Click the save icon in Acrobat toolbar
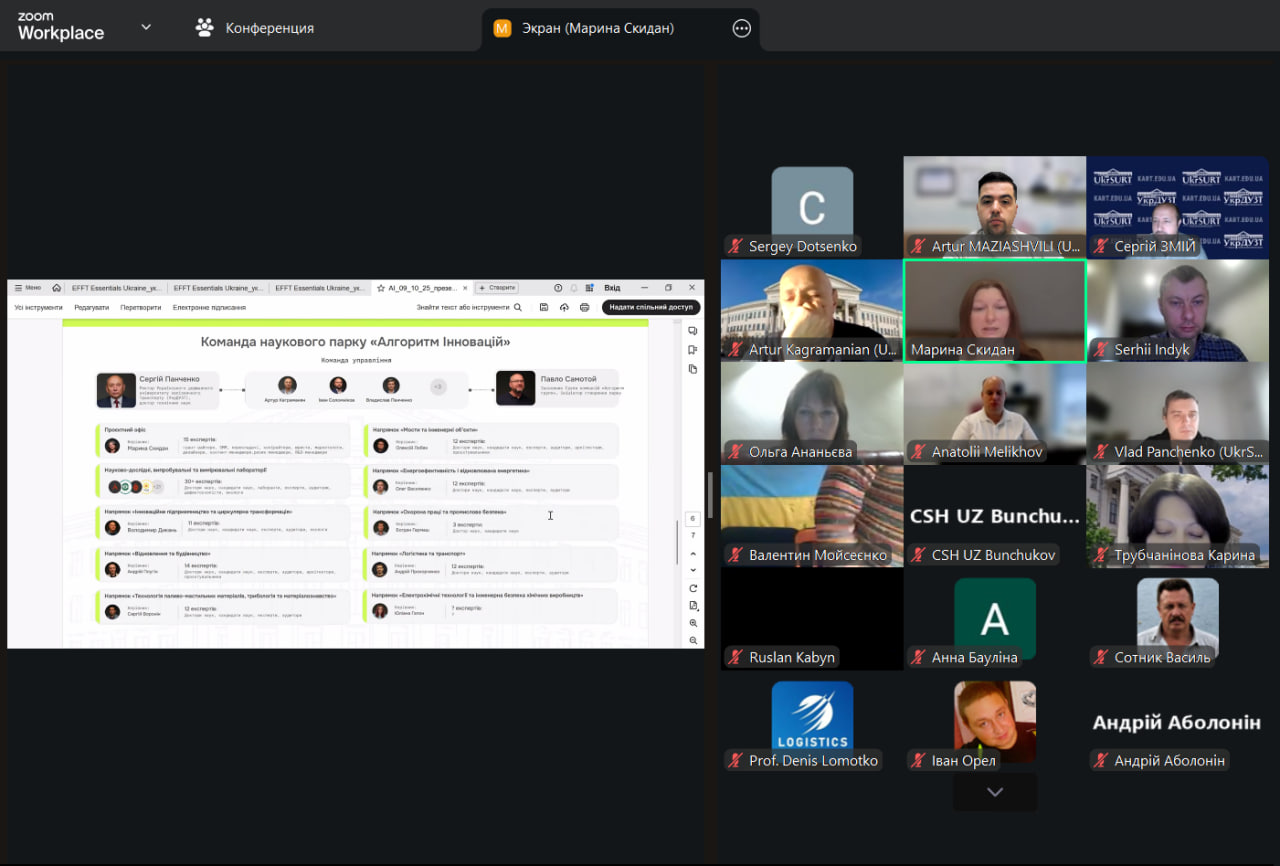 coord(543,307)
